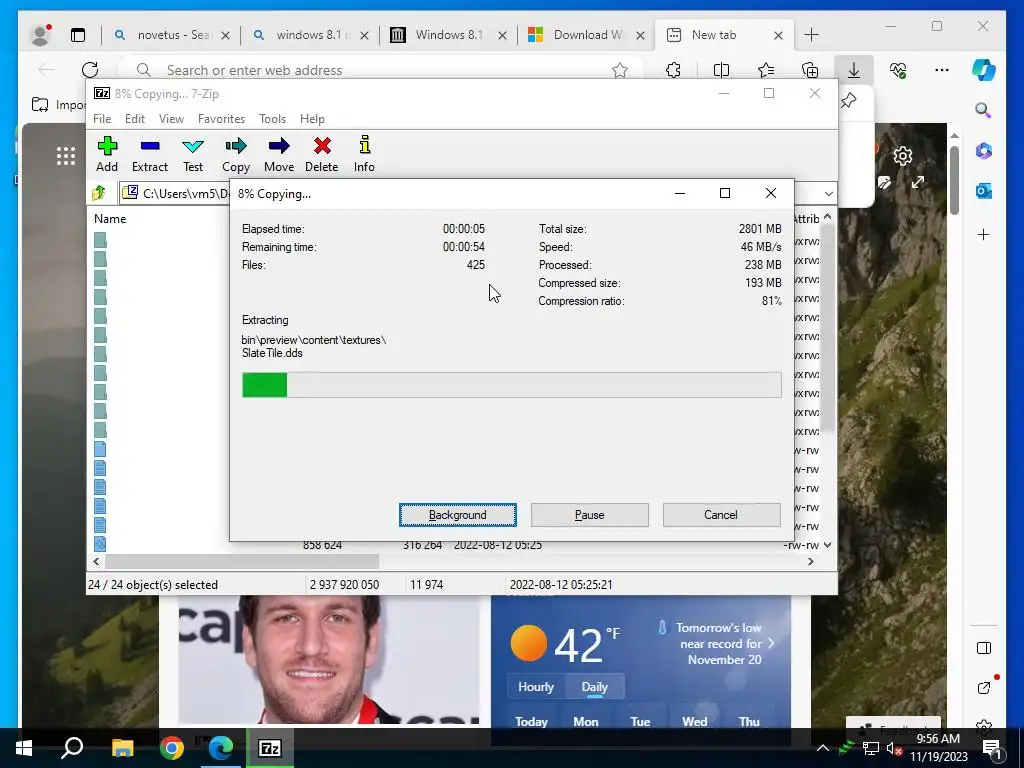
Task: Open the Edit menu in 7-Zip
Action: pos(135,119)
